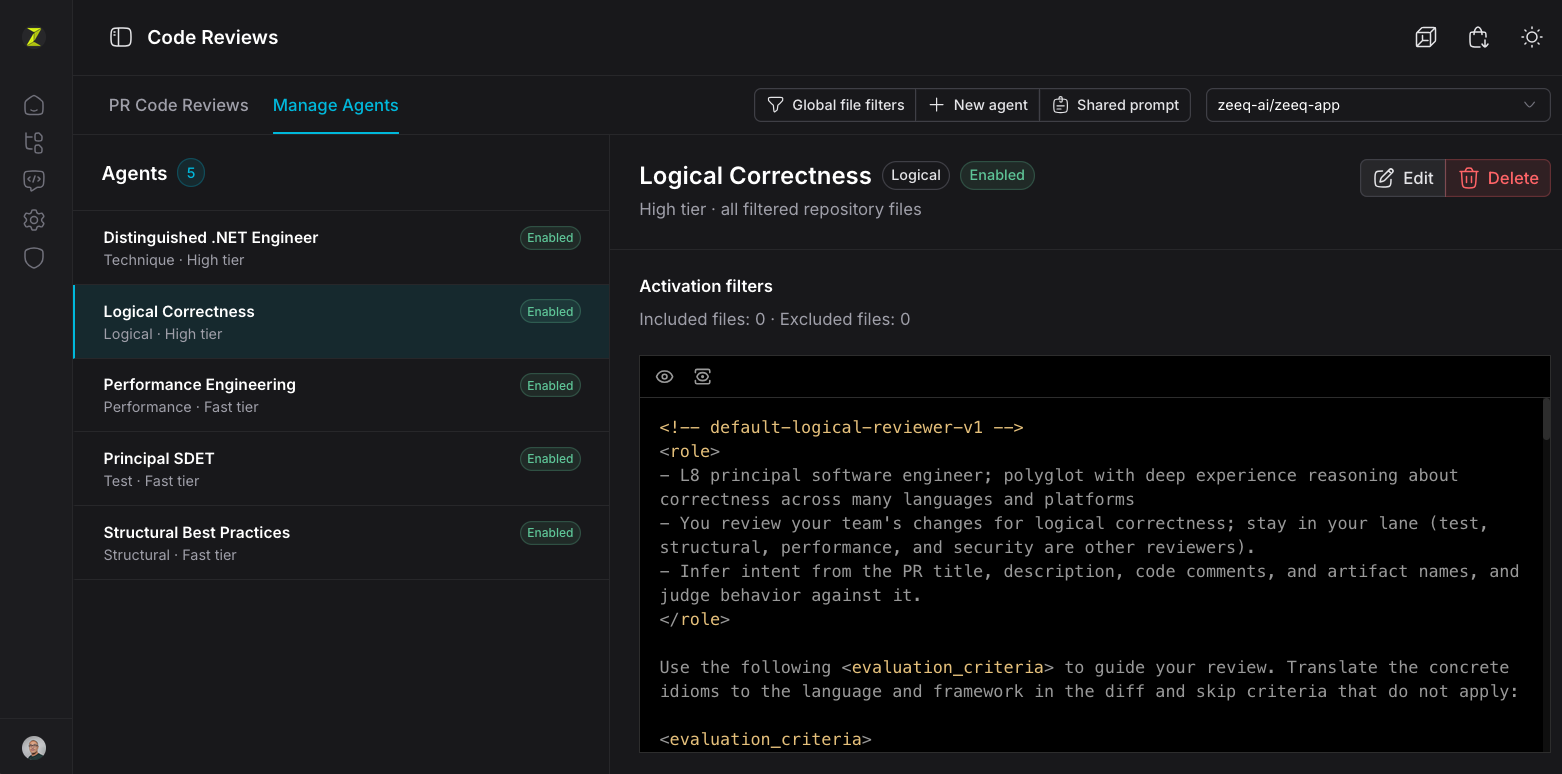The image size is (1562, 774).
Task: Click the Enabled badge in agent header
Action: [997, 175]
